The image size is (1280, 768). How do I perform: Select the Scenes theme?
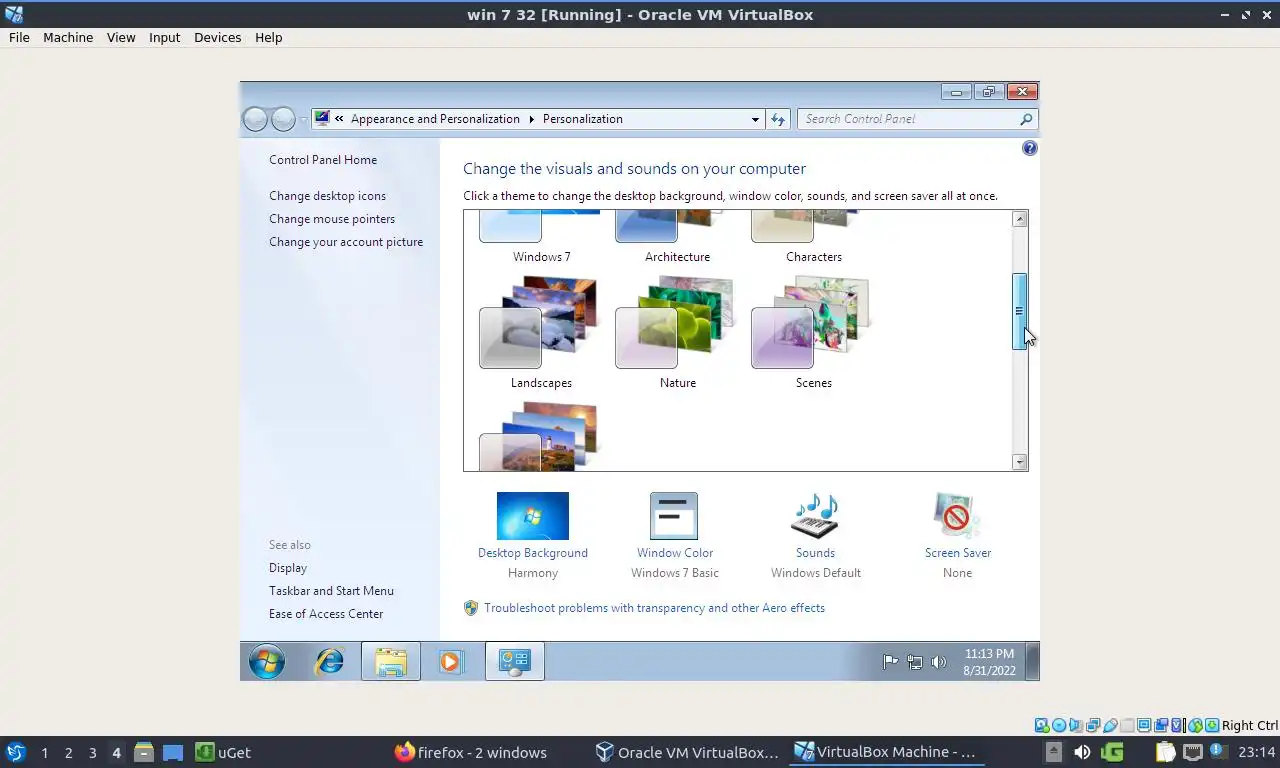pyautogui.click(x=813, y=333)
